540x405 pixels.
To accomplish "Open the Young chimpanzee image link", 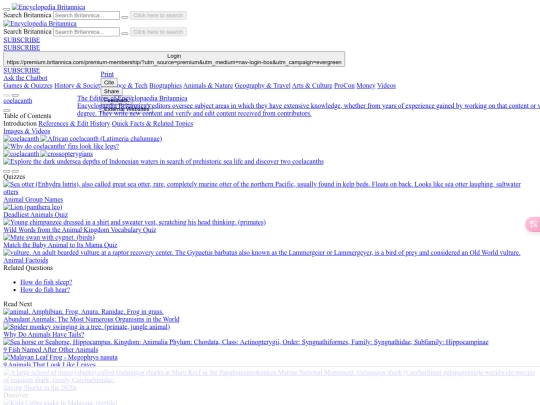I will pos(135,222).
